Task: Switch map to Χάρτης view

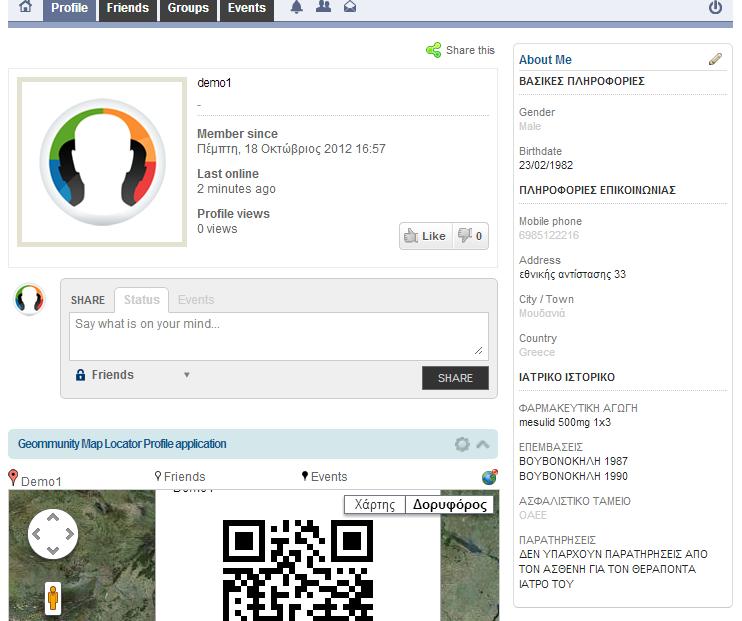Action: tap(375, 505)
